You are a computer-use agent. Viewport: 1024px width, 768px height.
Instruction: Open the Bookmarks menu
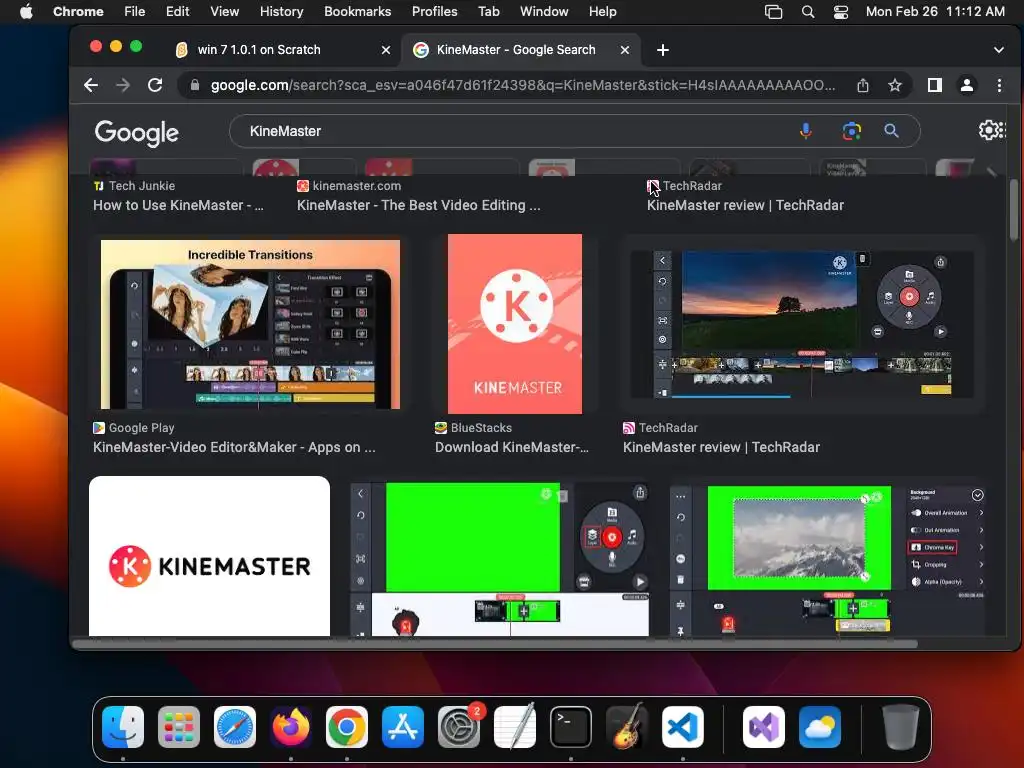[357, 11]
